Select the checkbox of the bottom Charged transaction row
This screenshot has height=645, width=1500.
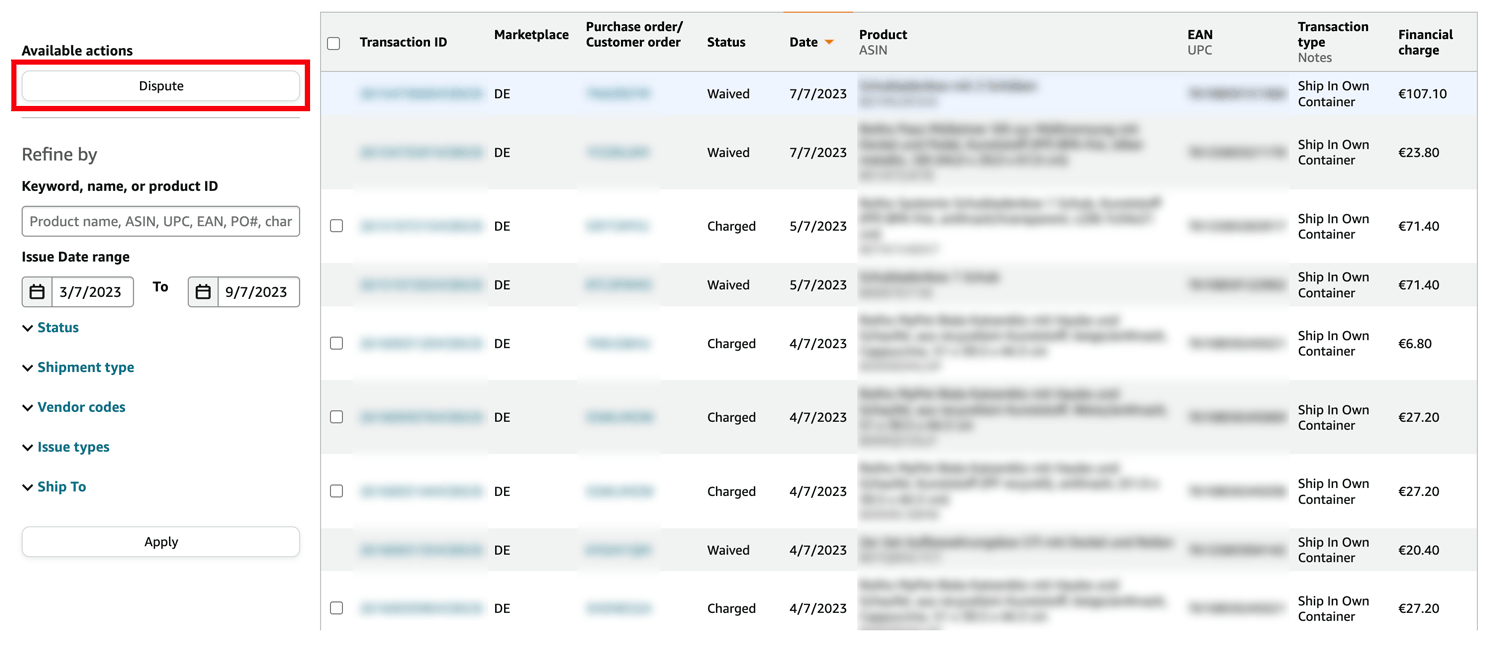(336, 608)
